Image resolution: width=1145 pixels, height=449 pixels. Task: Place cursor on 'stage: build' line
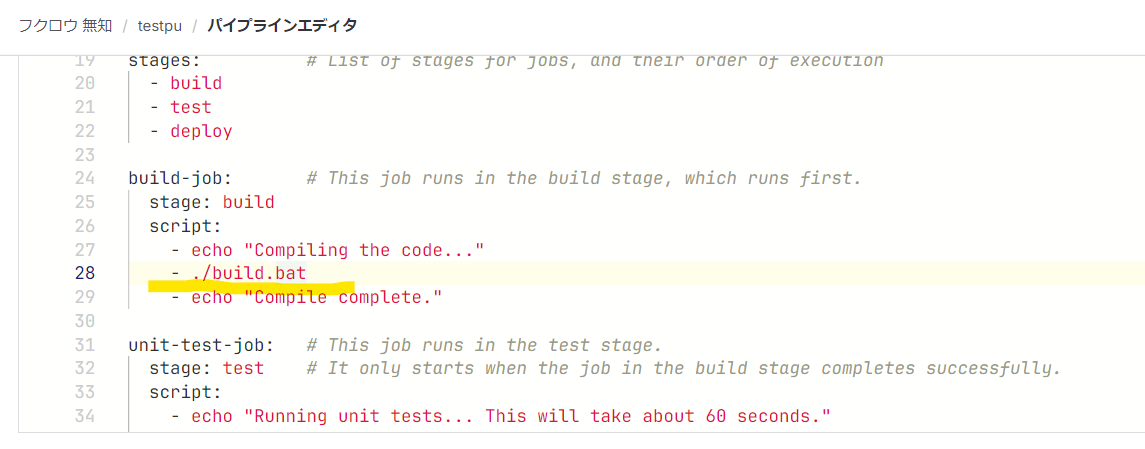coord(212,202)
